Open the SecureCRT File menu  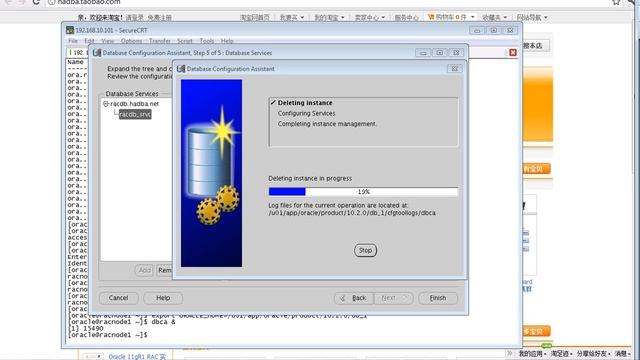point(73,41)
